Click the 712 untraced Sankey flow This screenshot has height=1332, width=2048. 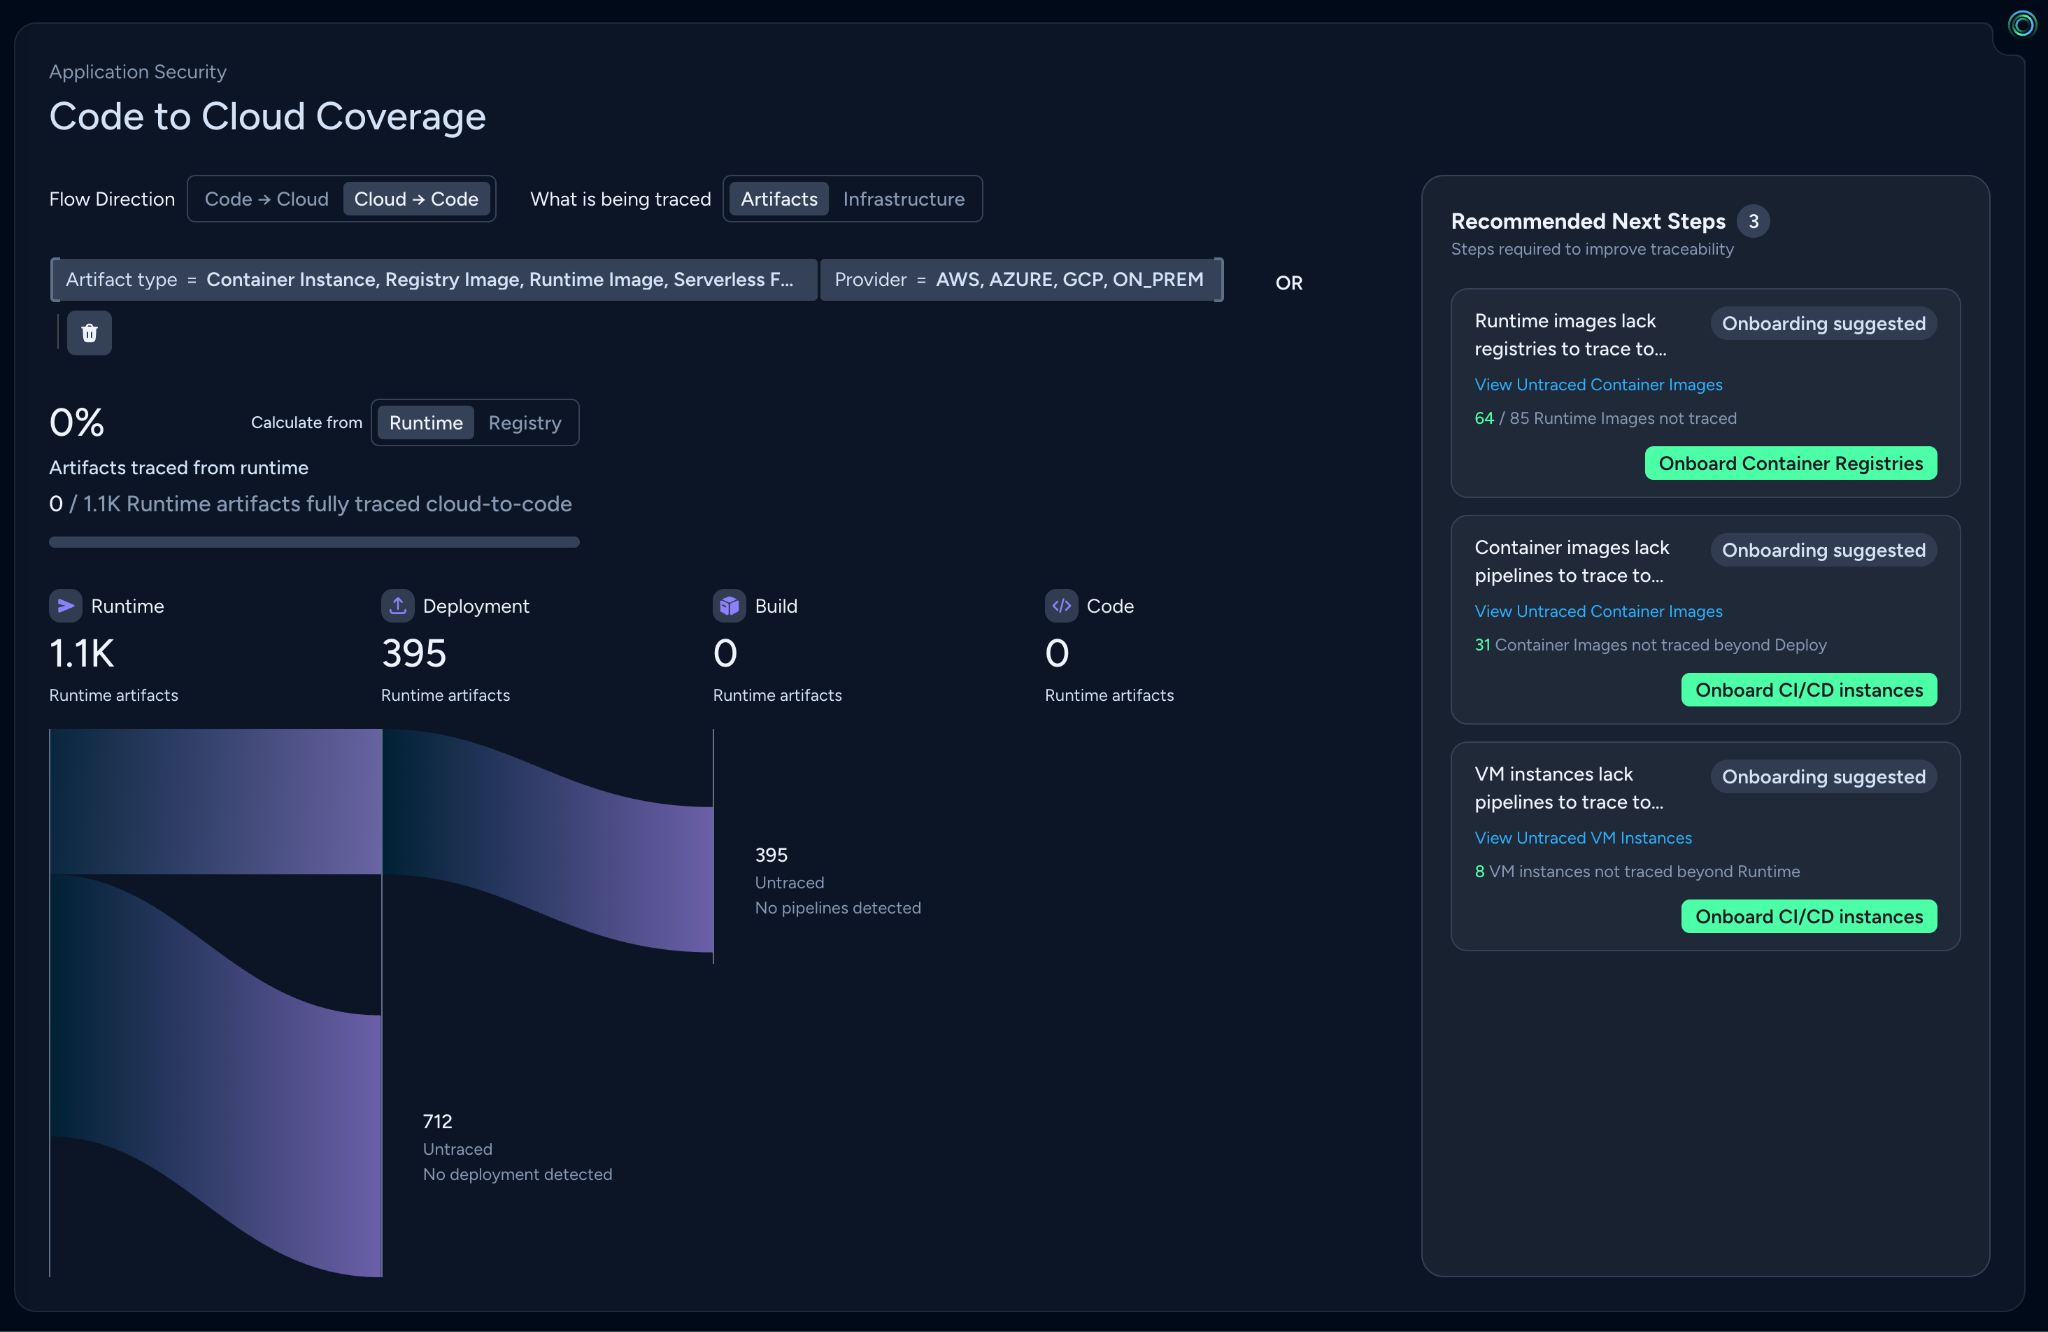pyautogui.click(x=216, y=1075)
